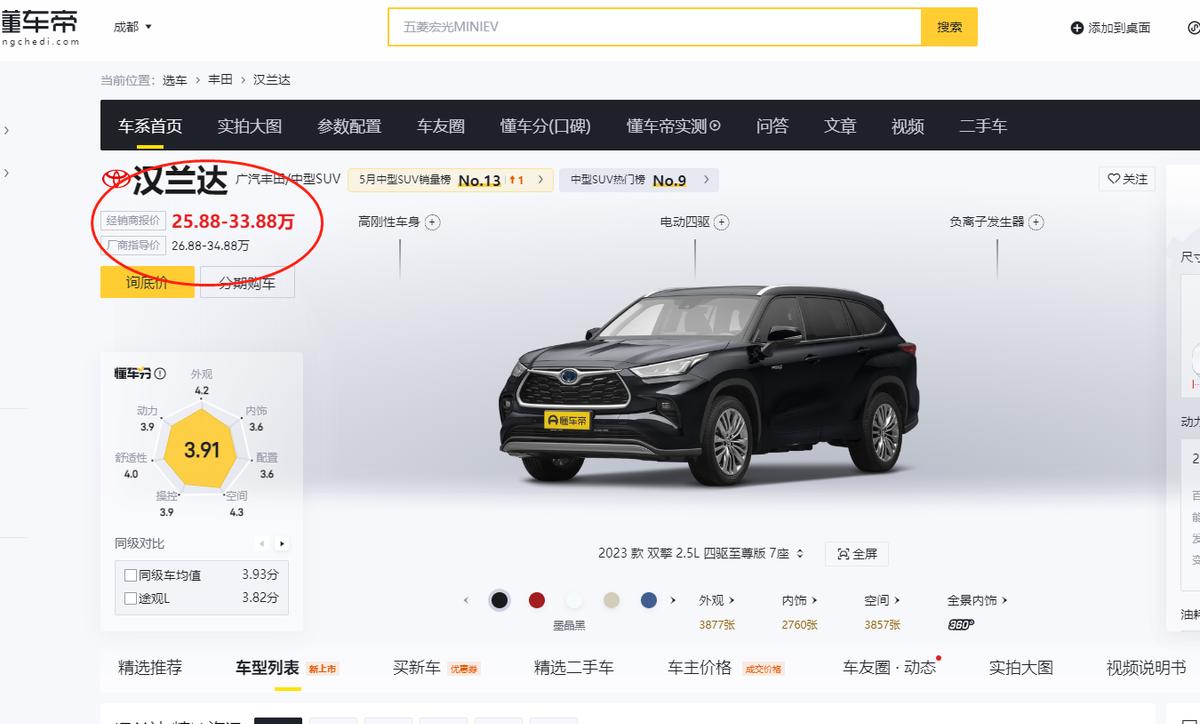Screen dimensions: 1200x724
Task: Select the blue color swatch
Action: (649, 600)
